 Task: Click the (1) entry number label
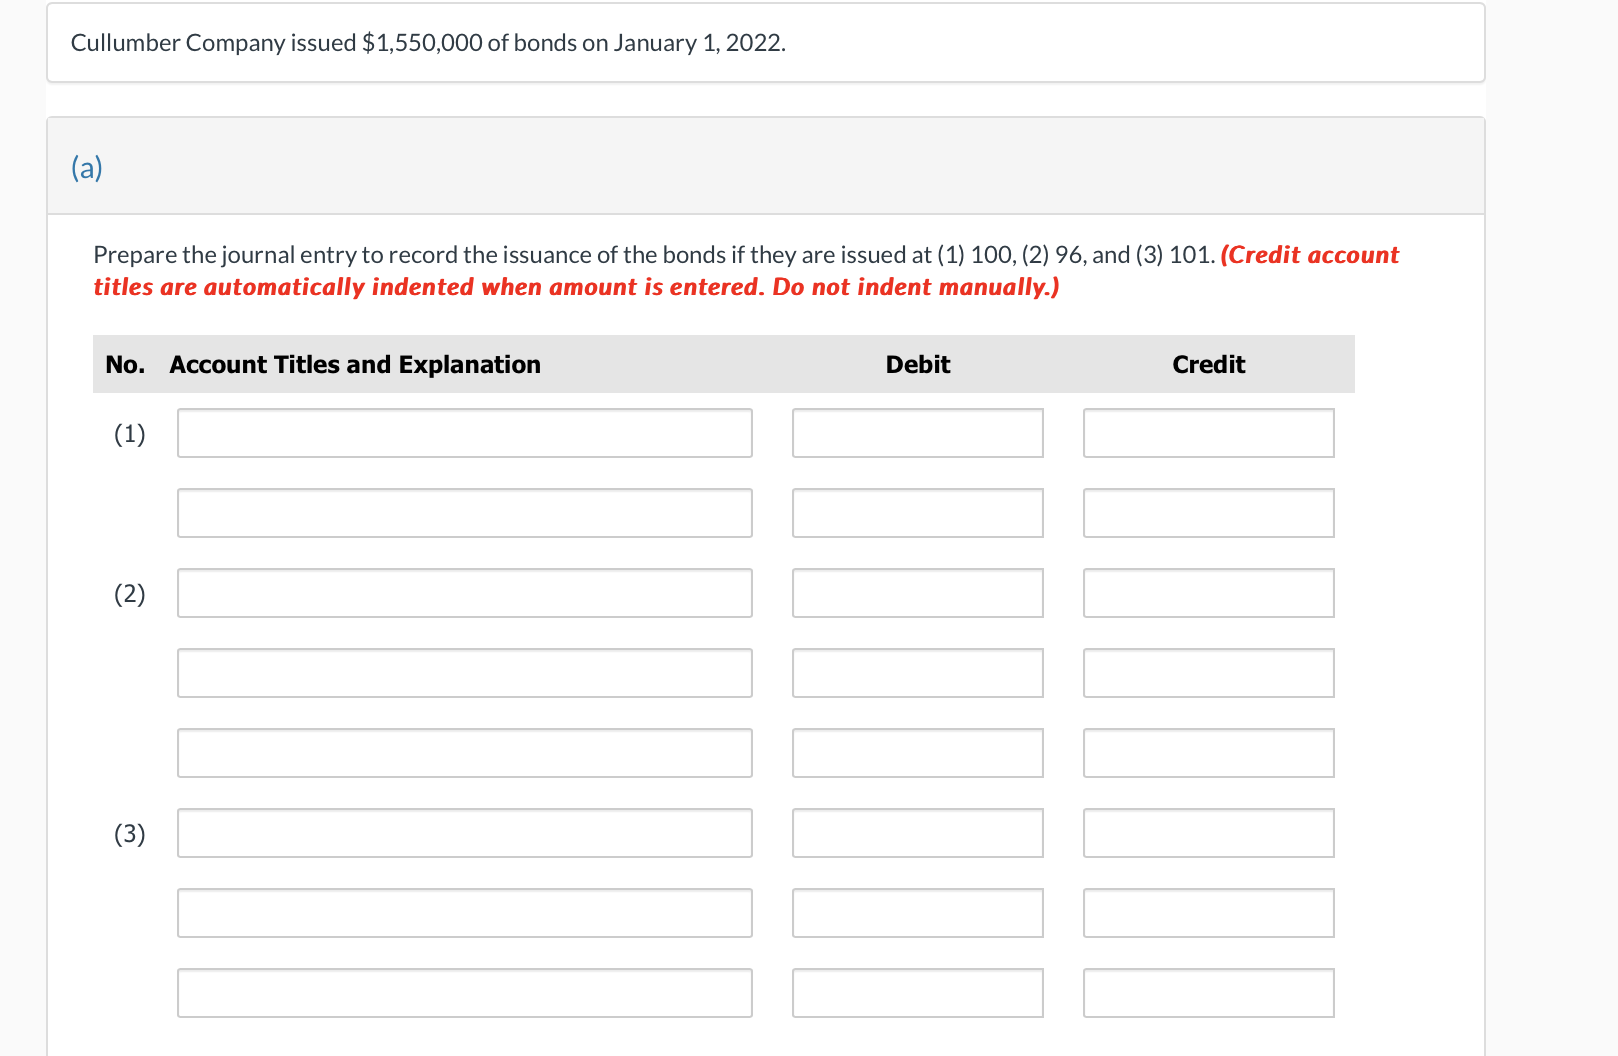pyautogui.click(x=130, y=433)
